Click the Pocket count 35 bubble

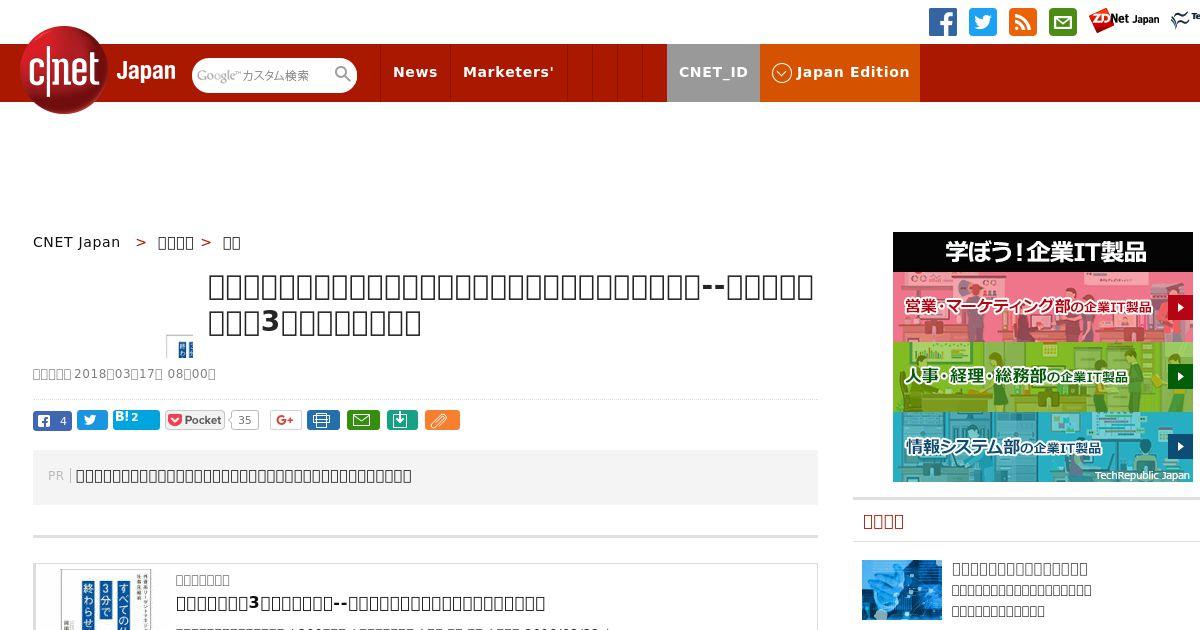pos(244,420)
